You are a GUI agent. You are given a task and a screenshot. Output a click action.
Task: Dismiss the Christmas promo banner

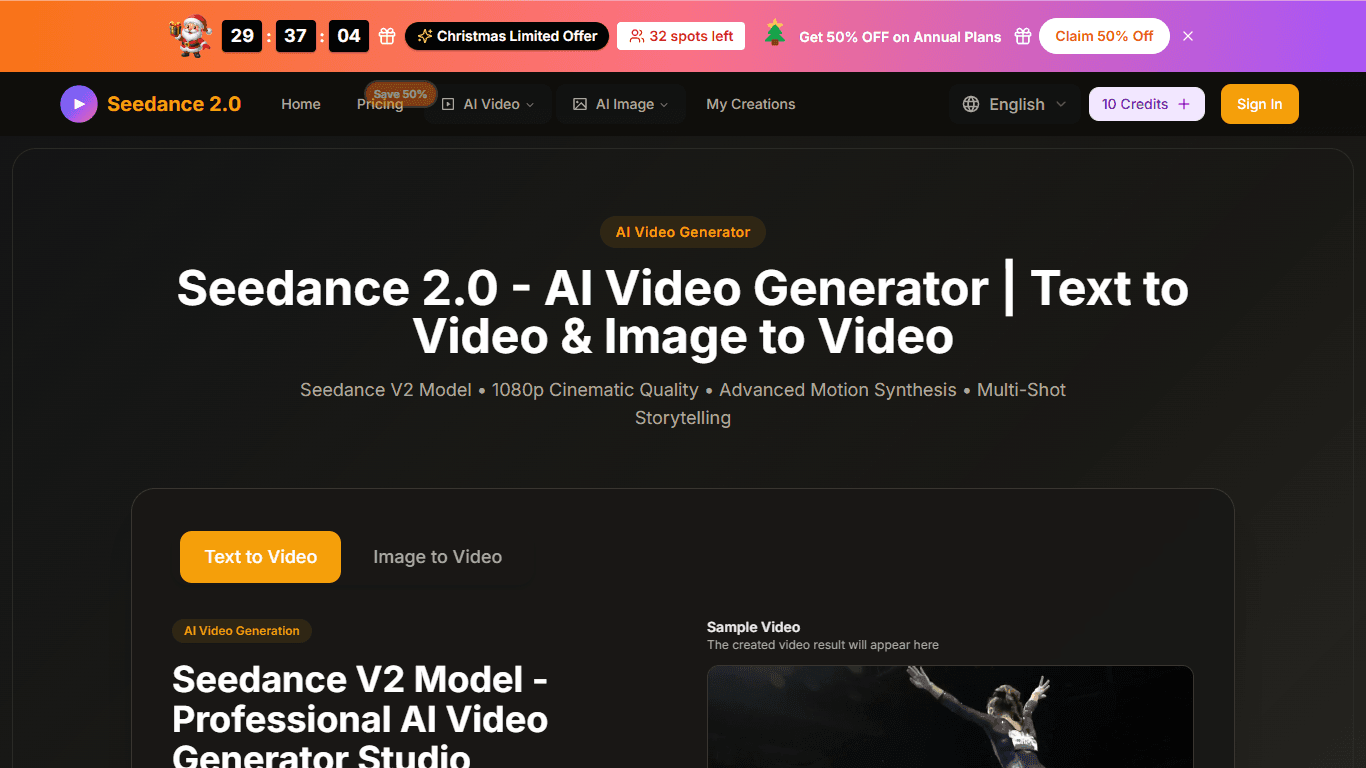coord(1188,36)
